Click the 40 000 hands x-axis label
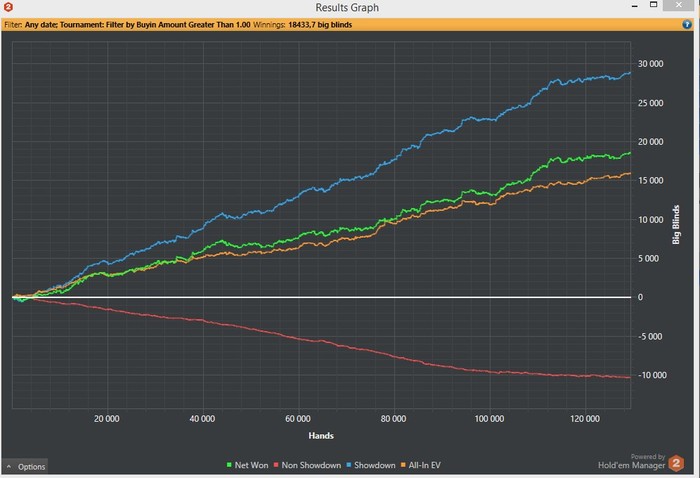The height and width of the screenshot is (478, 700). click(202, 419)
